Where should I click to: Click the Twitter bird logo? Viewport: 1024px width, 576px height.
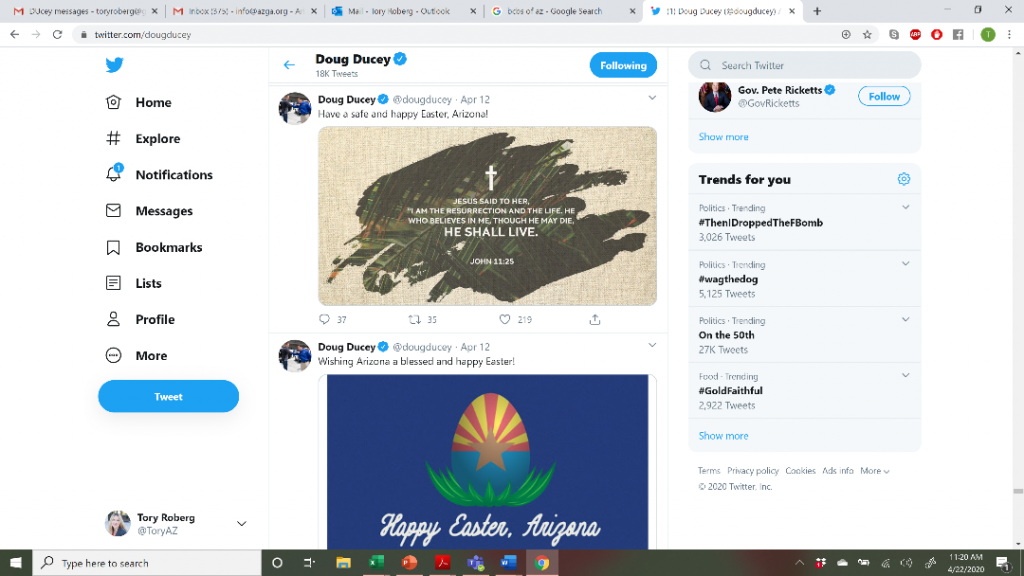tap(114, 65)
